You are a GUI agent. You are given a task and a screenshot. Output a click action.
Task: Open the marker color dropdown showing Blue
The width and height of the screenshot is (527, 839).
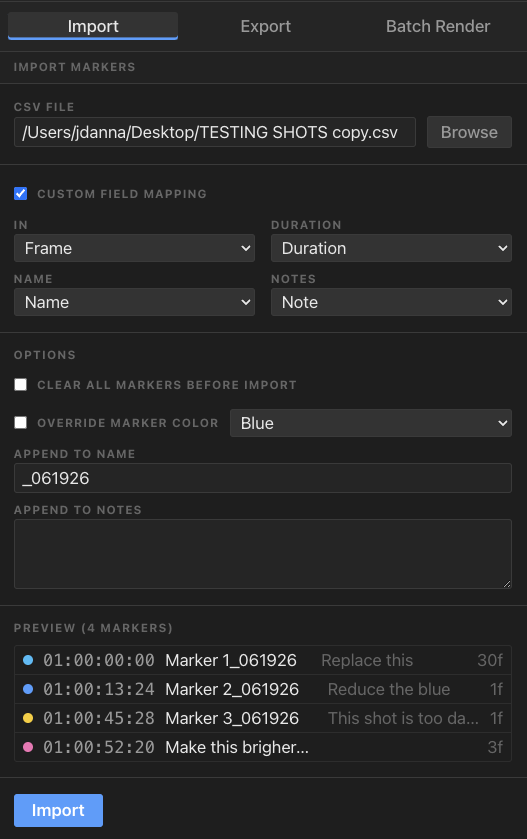tap(371, 423)
